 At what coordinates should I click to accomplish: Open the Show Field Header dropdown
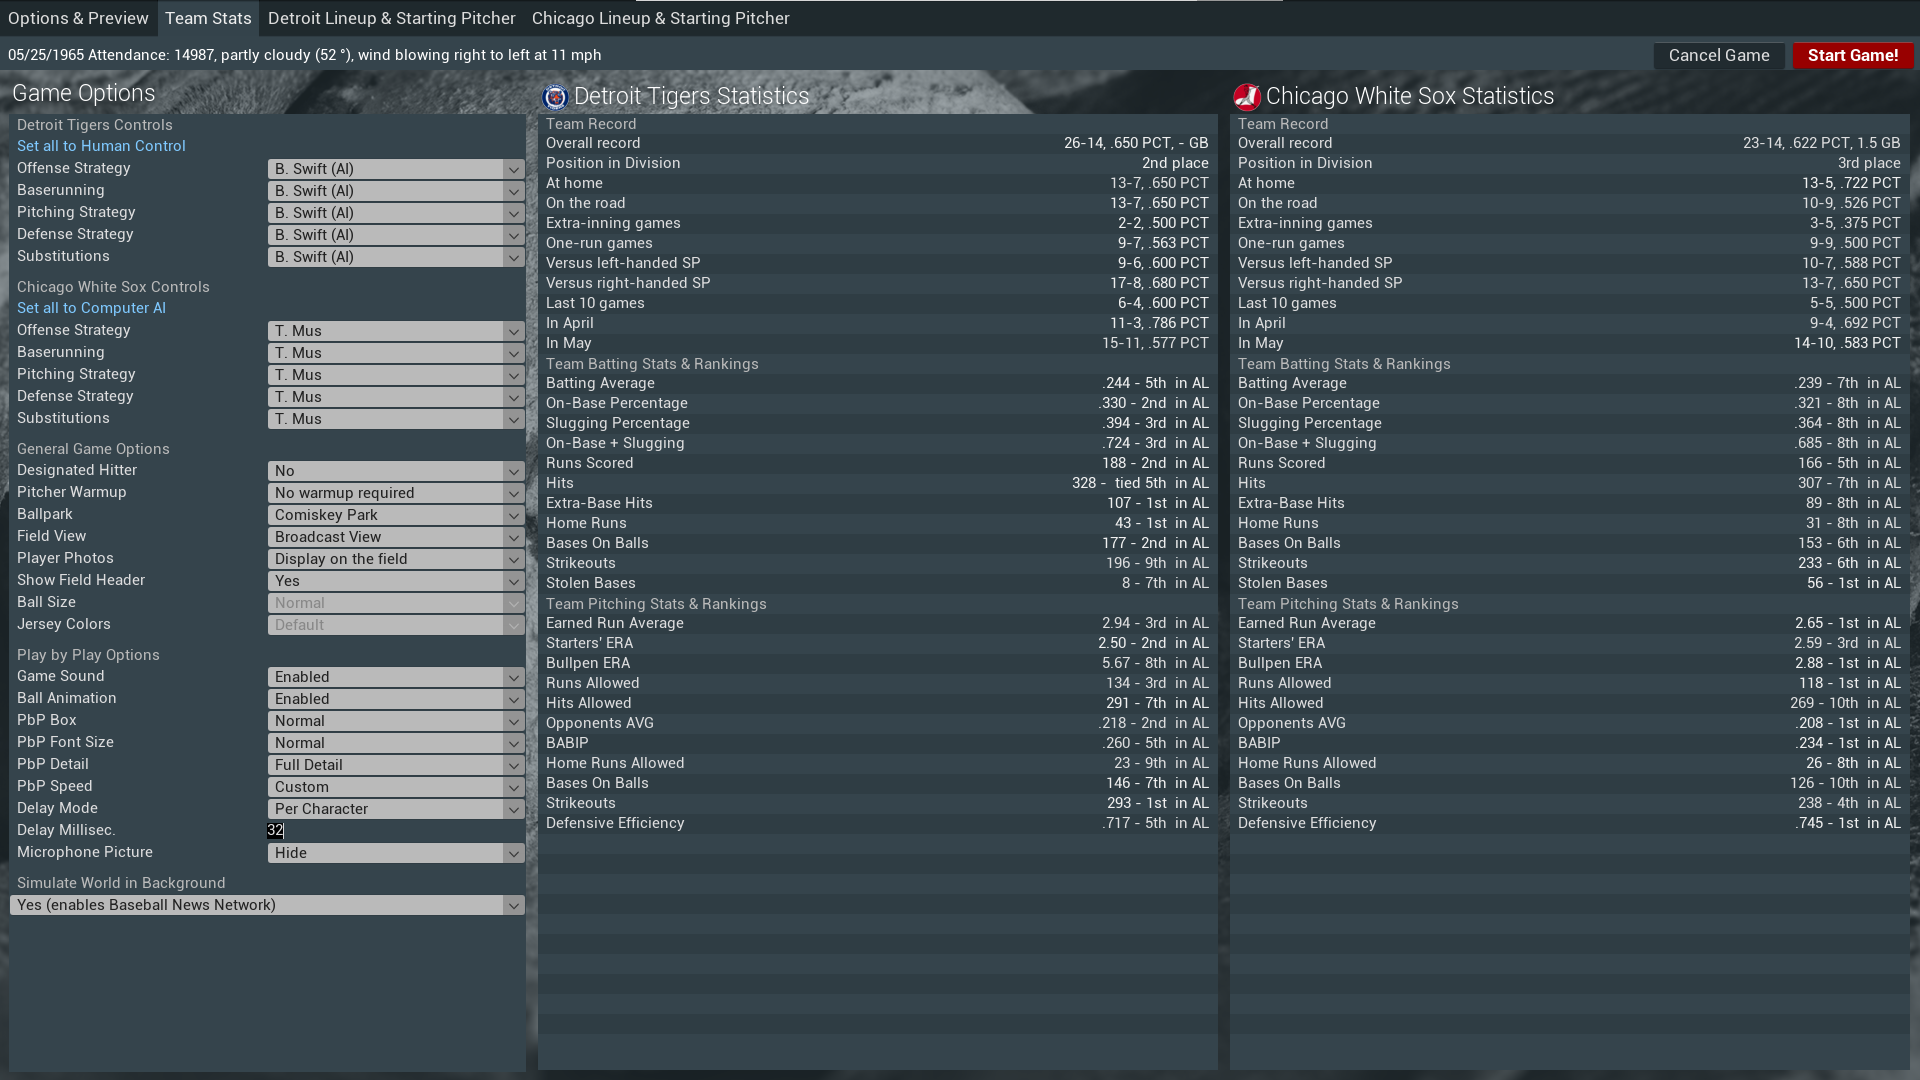pos(396,581)
